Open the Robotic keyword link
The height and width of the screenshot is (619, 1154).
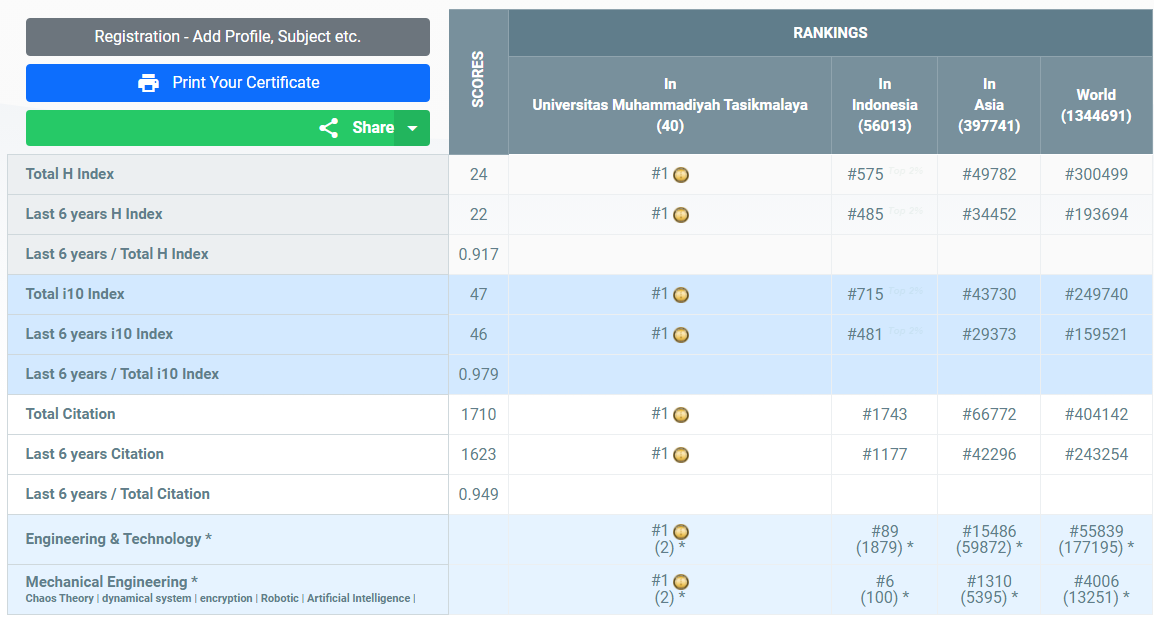[280, 599]
